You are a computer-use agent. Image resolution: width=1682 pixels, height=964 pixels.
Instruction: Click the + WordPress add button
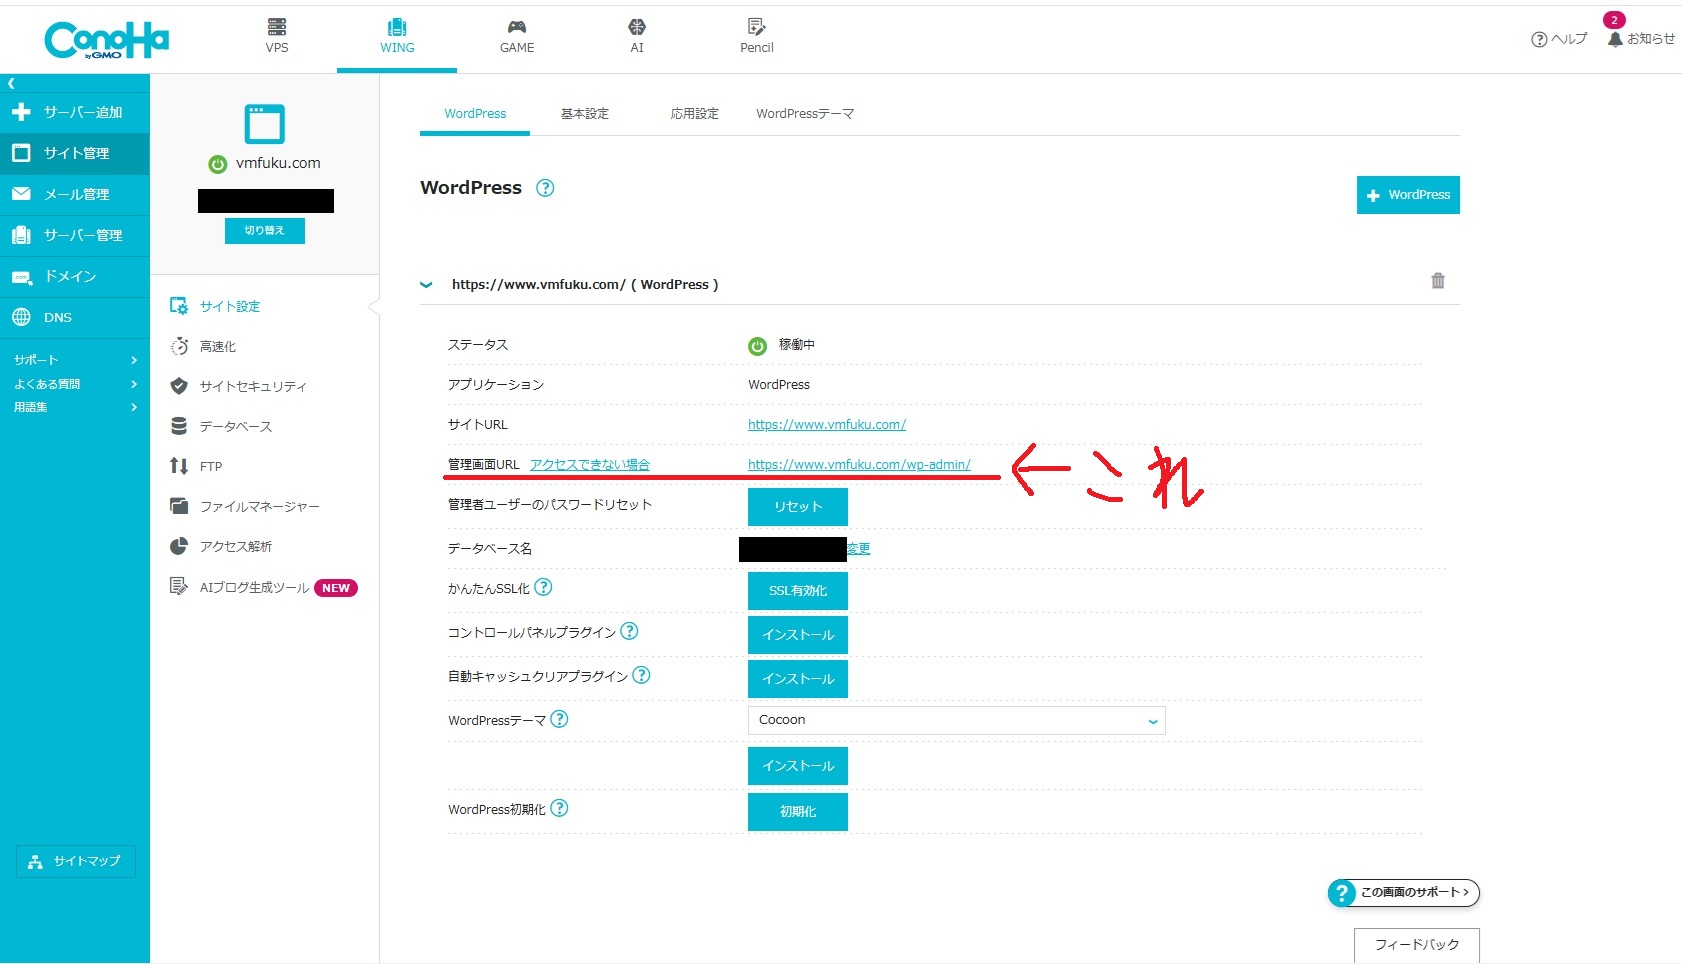click(x=1408, y=195)
